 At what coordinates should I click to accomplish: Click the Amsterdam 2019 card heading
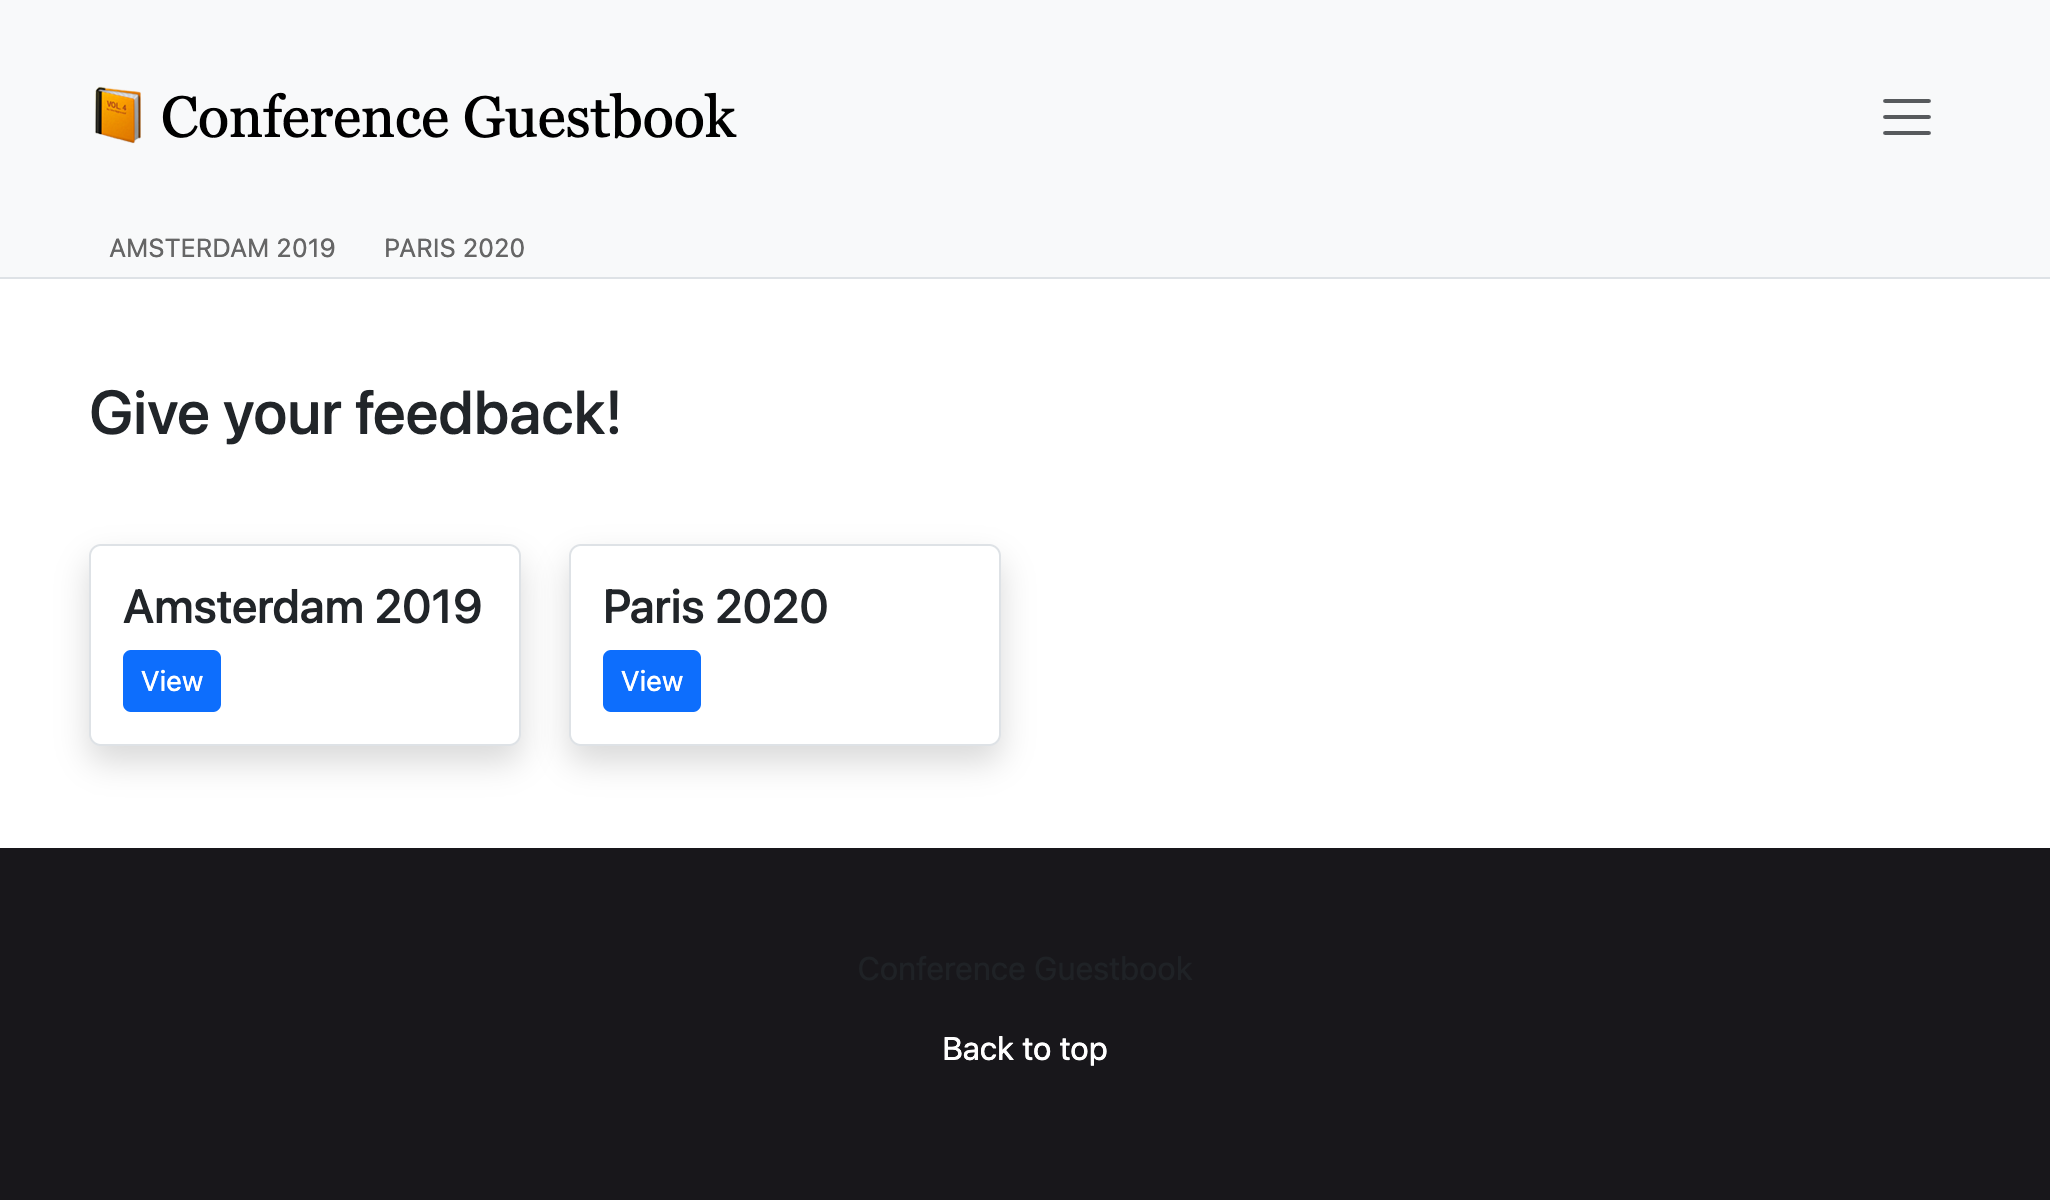coord(302,607)
